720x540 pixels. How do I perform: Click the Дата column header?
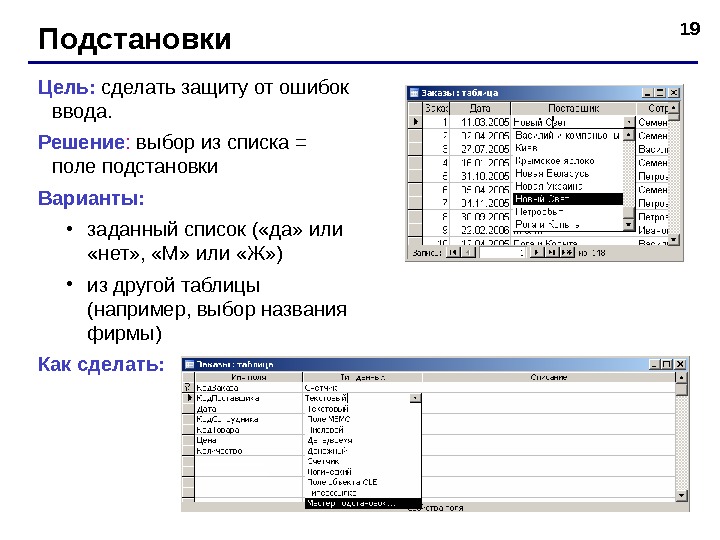point(480,108)
